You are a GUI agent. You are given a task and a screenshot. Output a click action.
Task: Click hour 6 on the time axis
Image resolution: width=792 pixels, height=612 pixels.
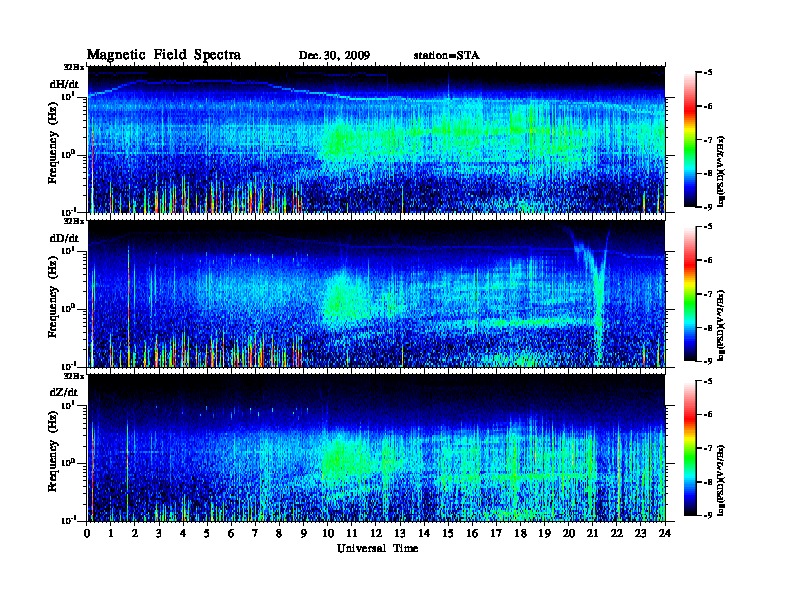(231, 534)
